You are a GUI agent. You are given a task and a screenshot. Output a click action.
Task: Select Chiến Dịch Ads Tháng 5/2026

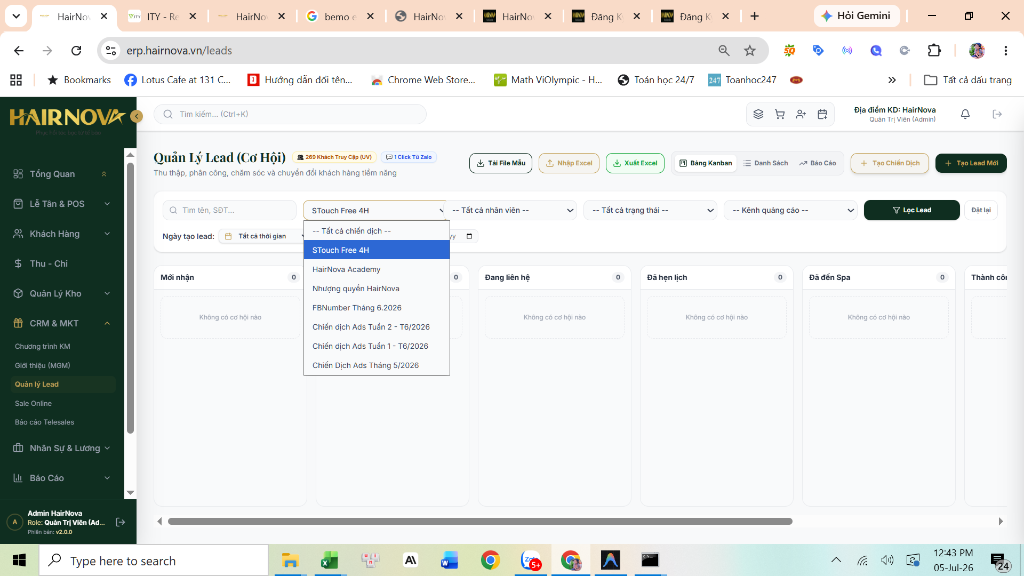(377, 365)
